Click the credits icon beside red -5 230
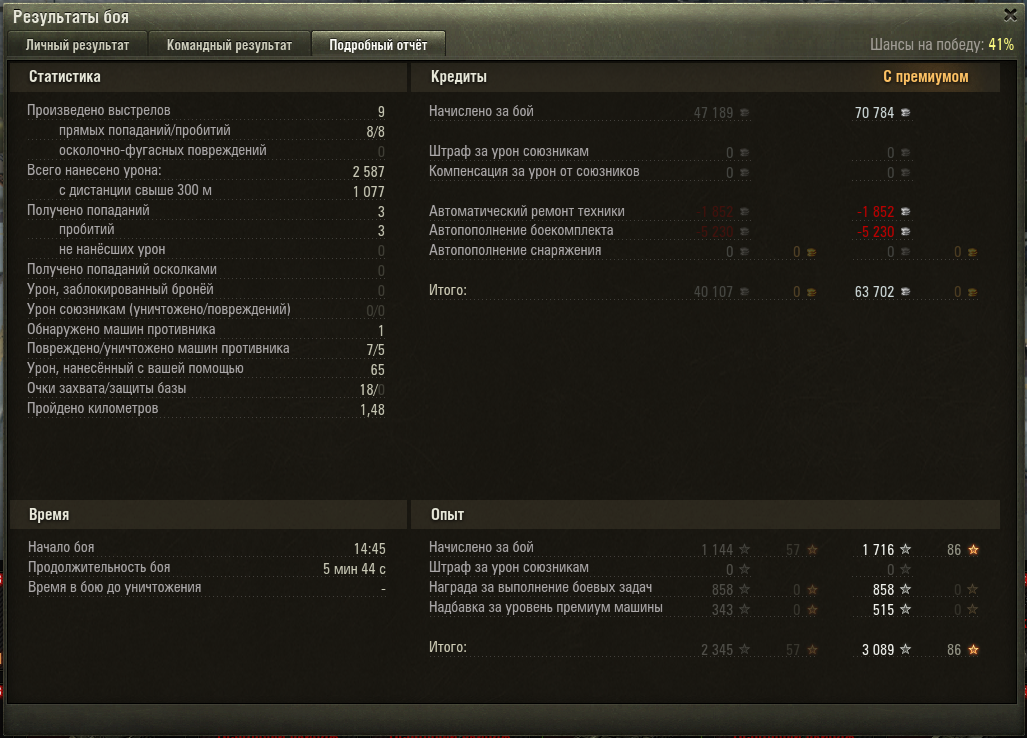1027x738 pixels. click(x=906, y=232)
